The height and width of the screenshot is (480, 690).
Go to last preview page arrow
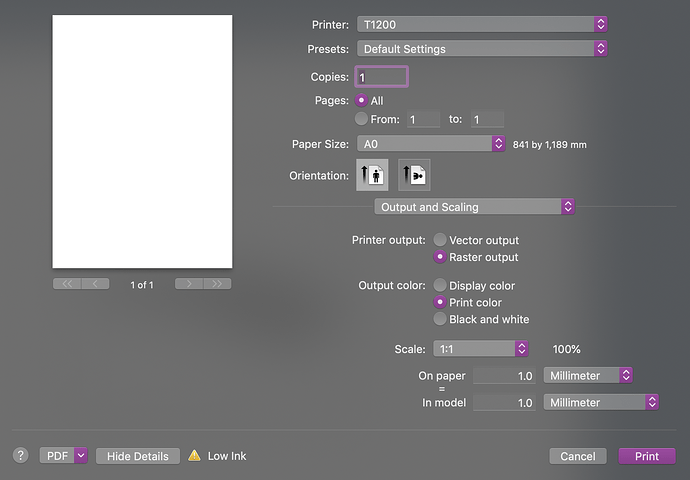217,284
